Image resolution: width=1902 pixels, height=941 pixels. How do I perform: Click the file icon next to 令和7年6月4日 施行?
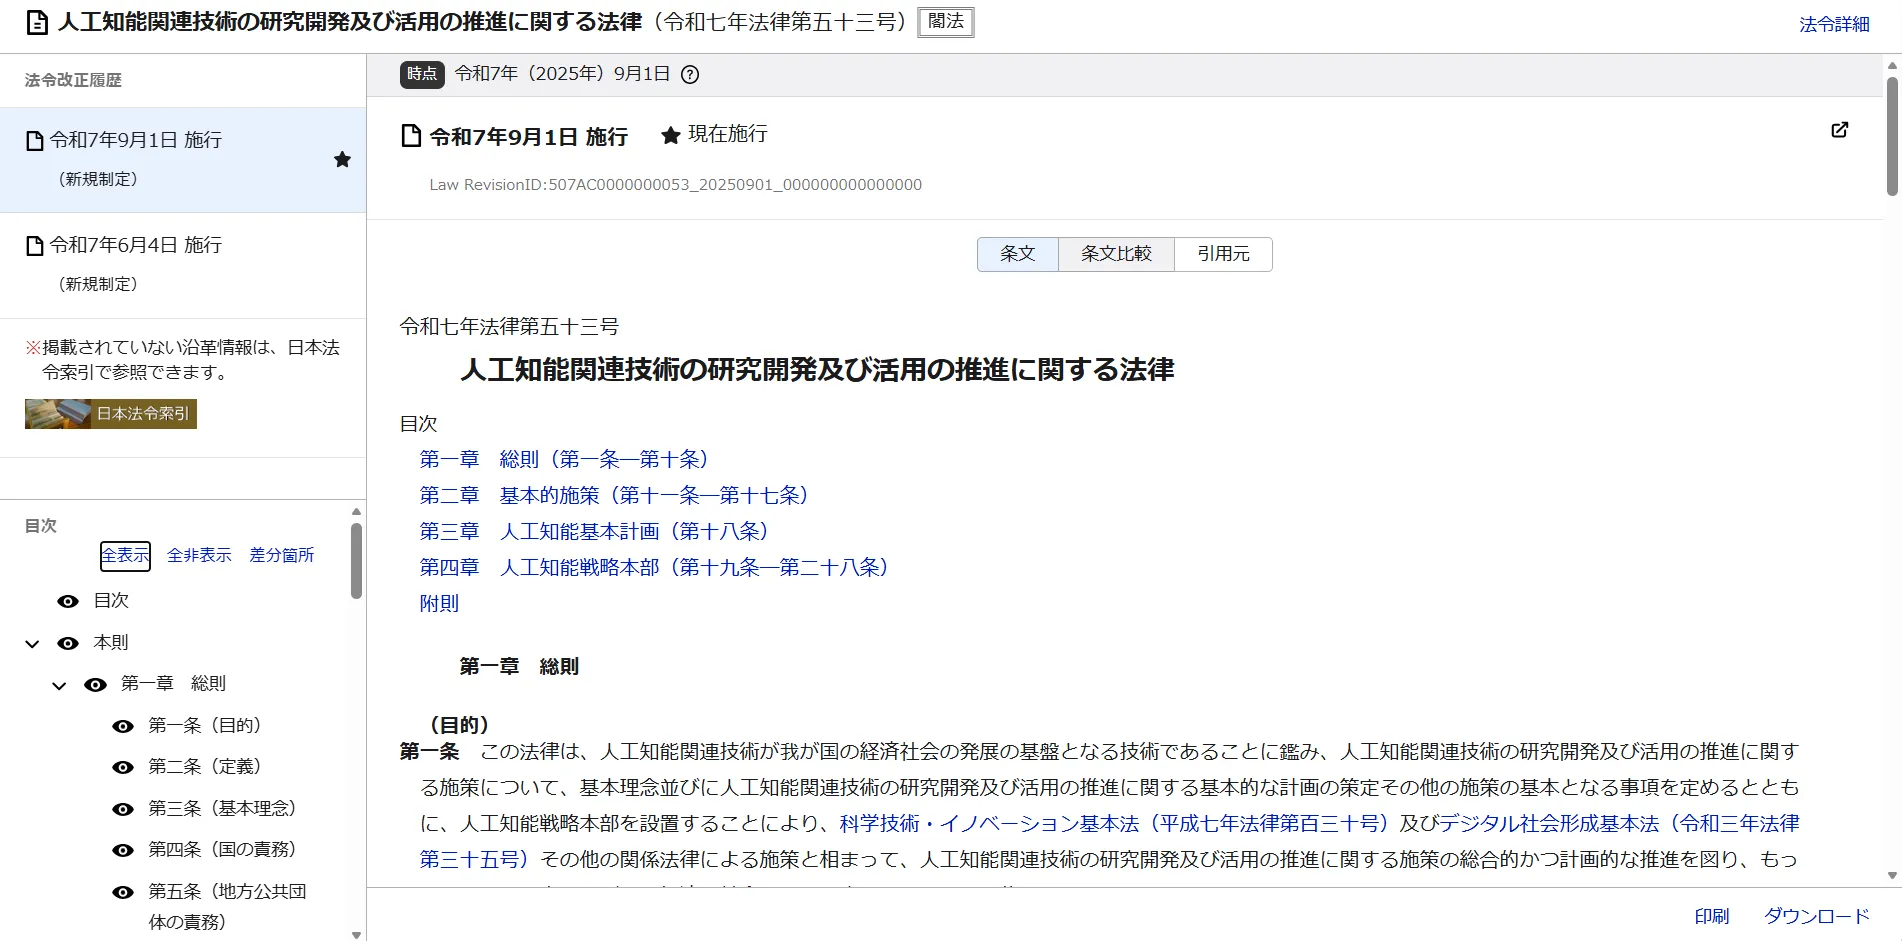[35, 246]
